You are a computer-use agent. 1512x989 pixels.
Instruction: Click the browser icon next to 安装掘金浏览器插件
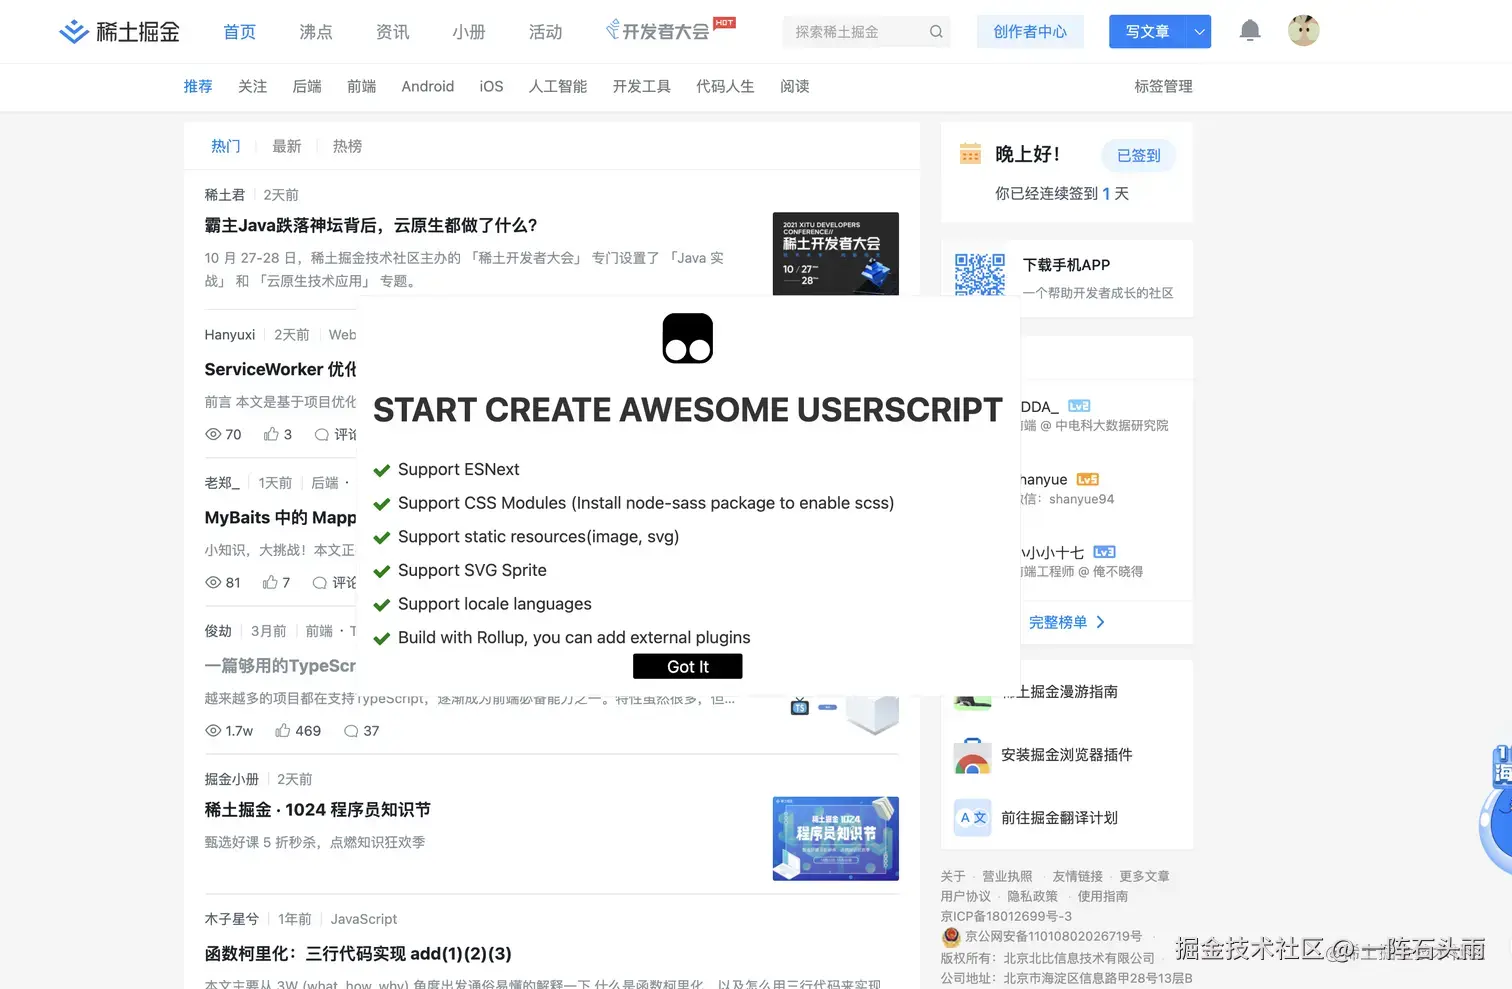971,755
